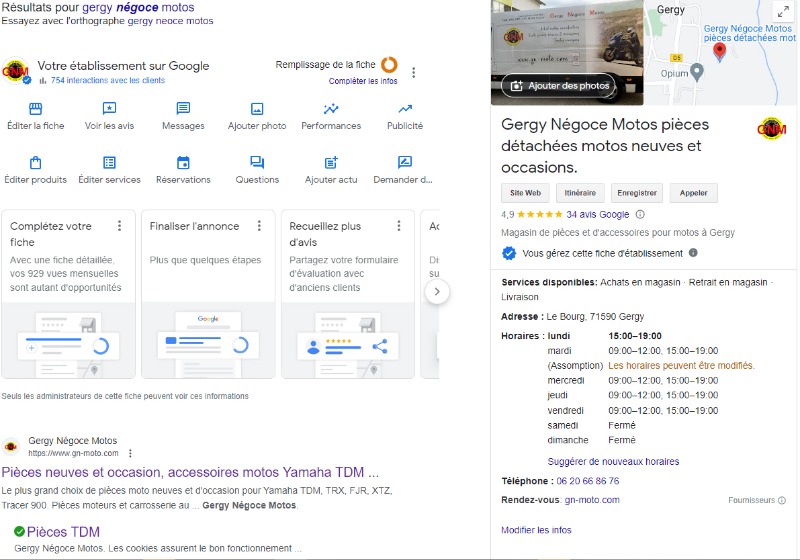Open the Réservations calendar icon

(x=183, y=163)
